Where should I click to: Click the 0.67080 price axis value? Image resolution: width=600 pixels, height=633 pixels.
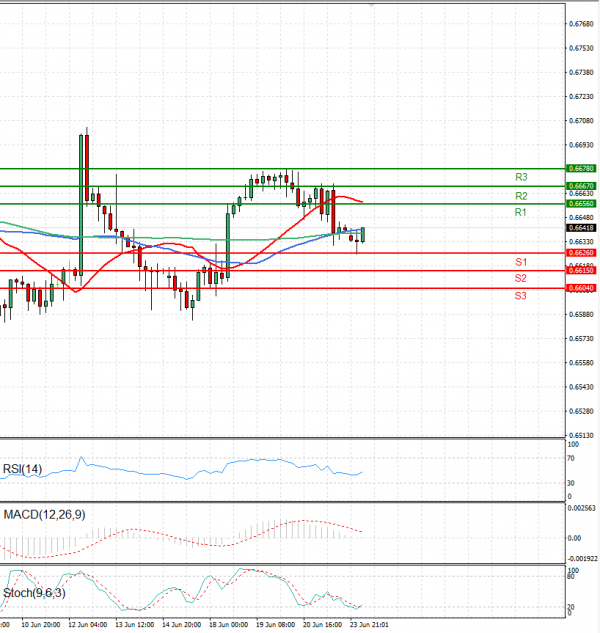pyautogui.click(x=581, y=121)
